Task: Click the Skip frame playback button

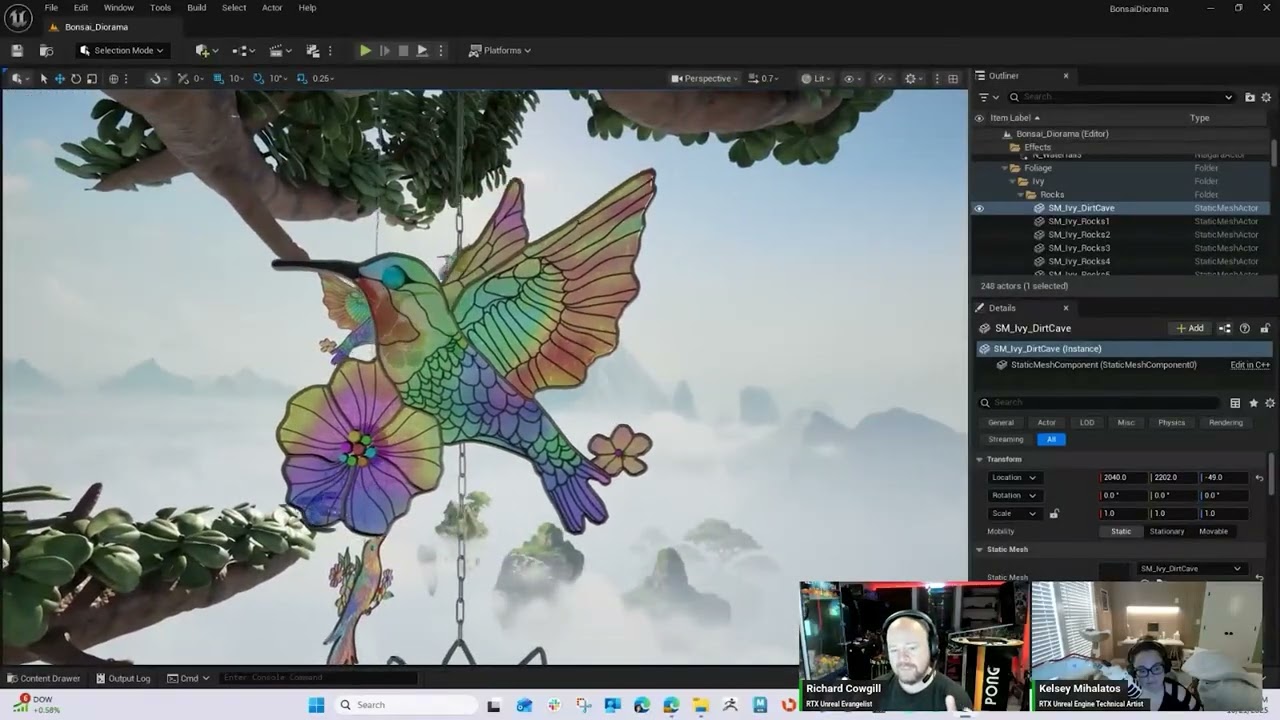Action: pos(384,50)
